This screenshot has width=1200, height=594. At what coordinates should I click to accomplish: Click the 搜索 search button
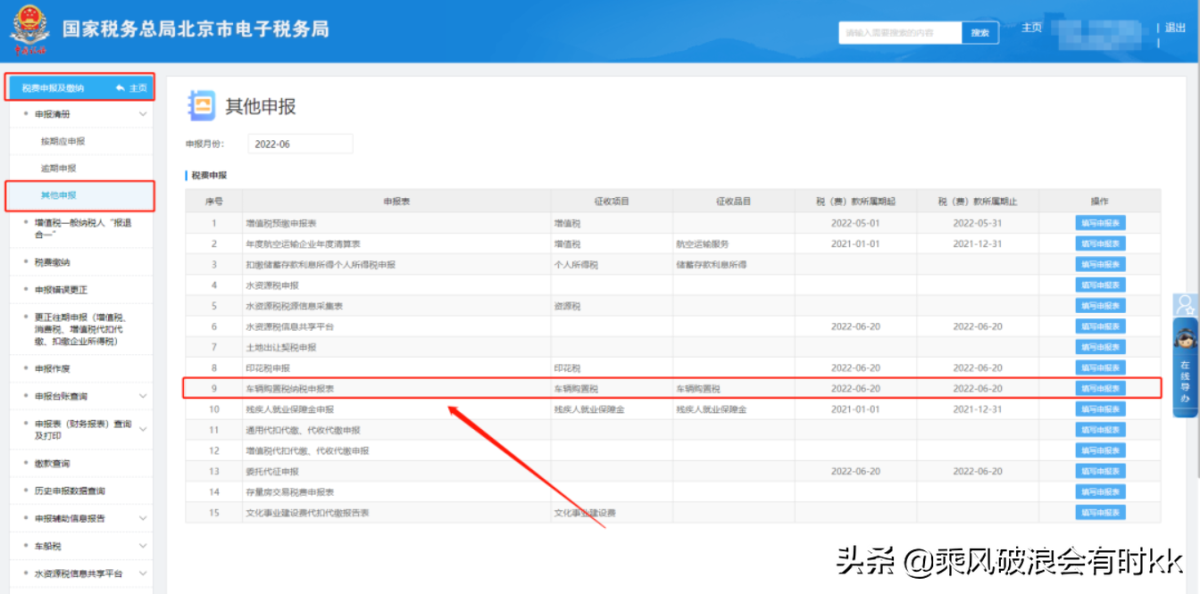tap(980, 33)
